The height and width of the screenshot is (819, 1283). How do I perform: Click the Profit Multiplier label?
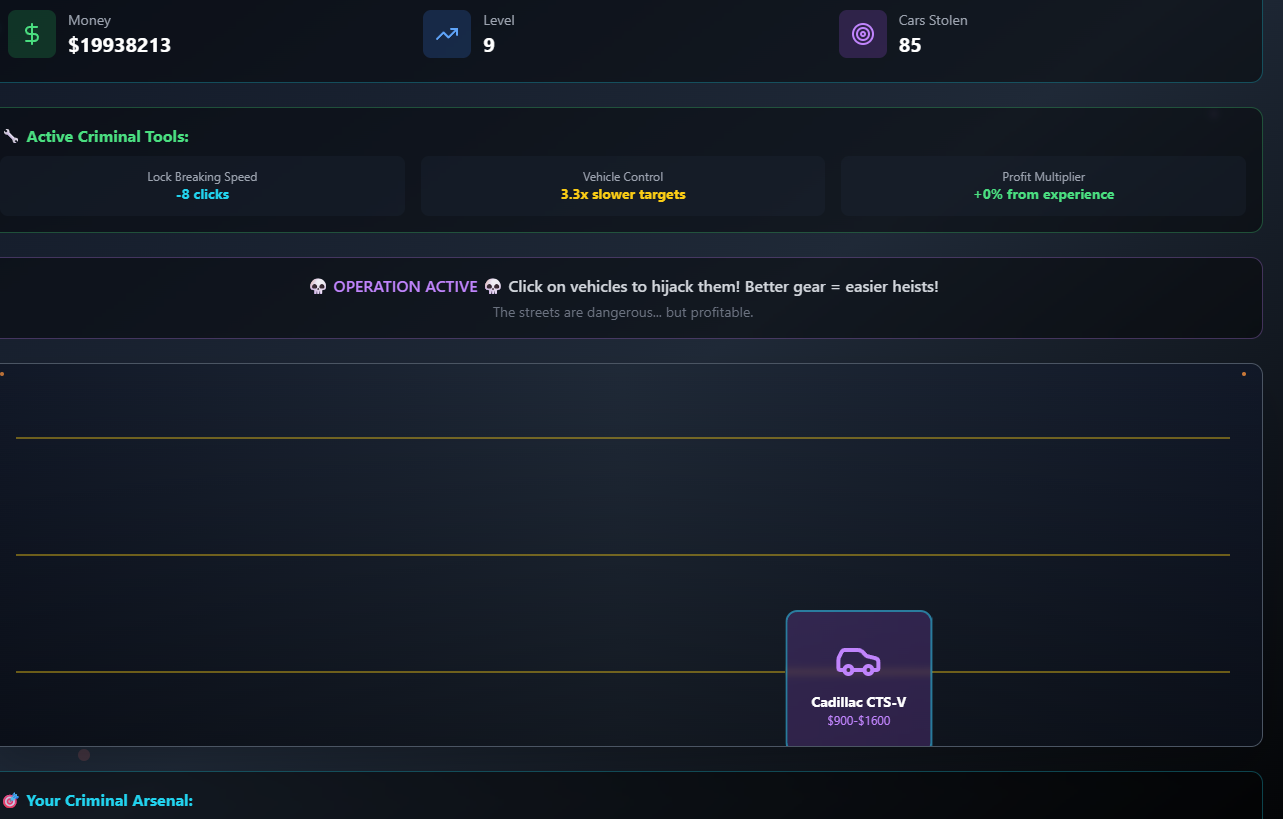click(x=1043, y=177)
